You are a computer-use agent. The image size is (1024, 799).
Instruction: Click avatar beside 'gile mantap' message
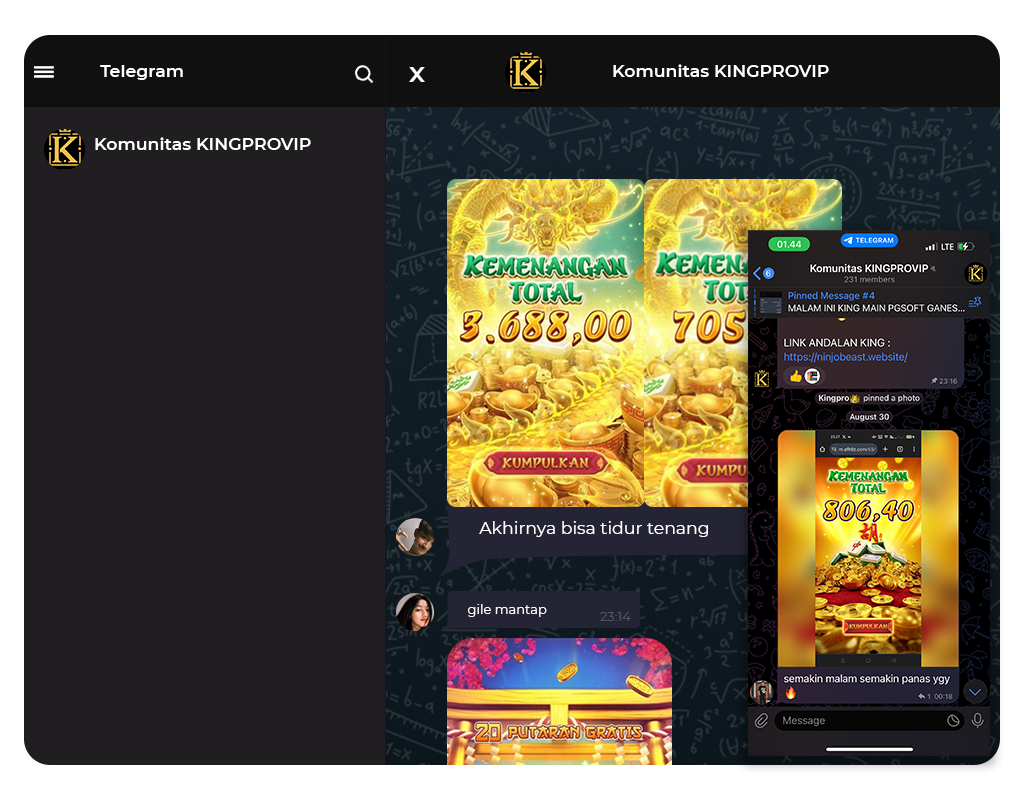click(415, 612)
